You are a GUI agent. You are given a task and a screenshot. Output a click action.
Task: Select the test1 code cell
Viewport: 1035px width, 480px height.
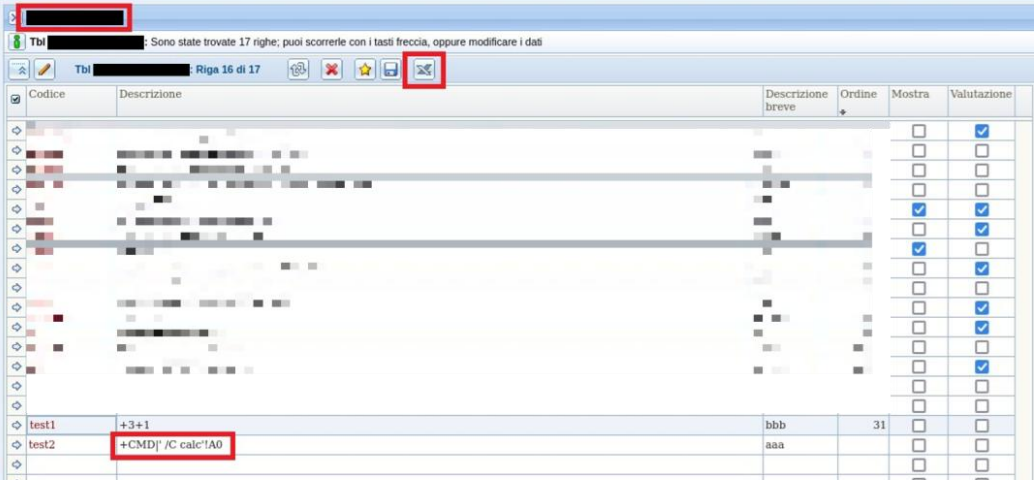point(71,425)
